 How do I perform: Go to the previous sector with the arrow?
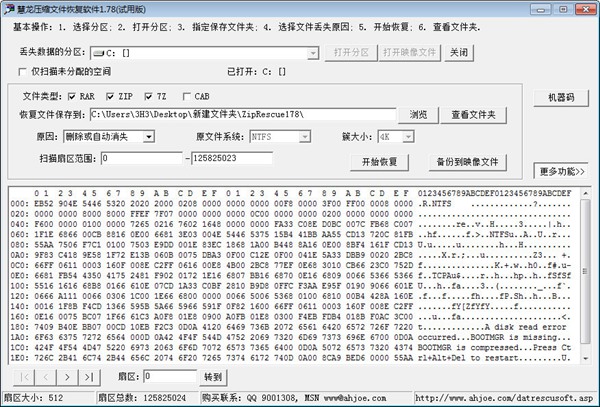coord(46,378)
